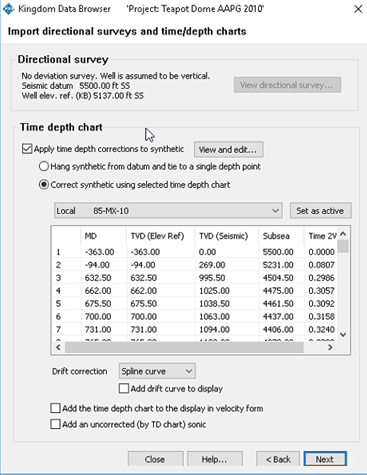Click the Kingdom Data Browser app icon

8,9
